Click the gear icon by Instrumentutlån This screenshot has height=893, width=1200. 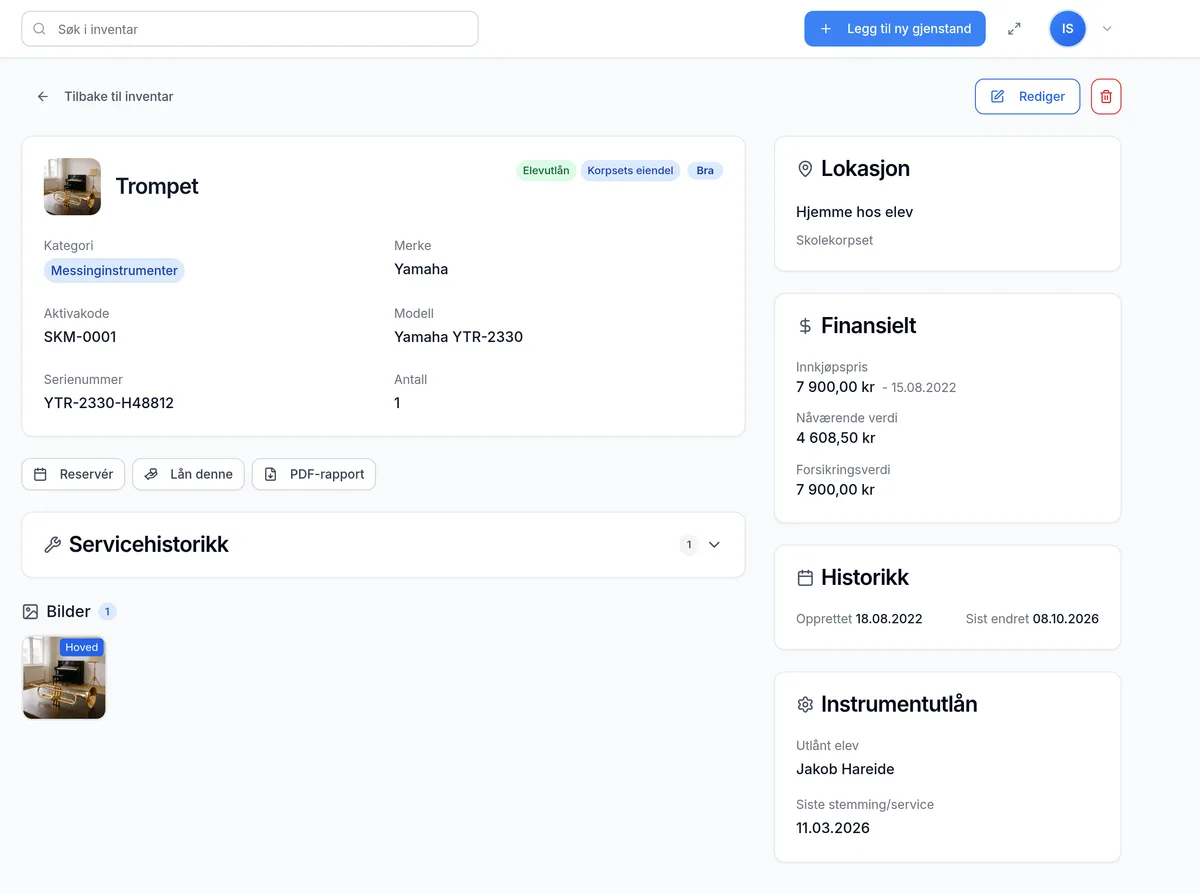[x=805, y=705]
